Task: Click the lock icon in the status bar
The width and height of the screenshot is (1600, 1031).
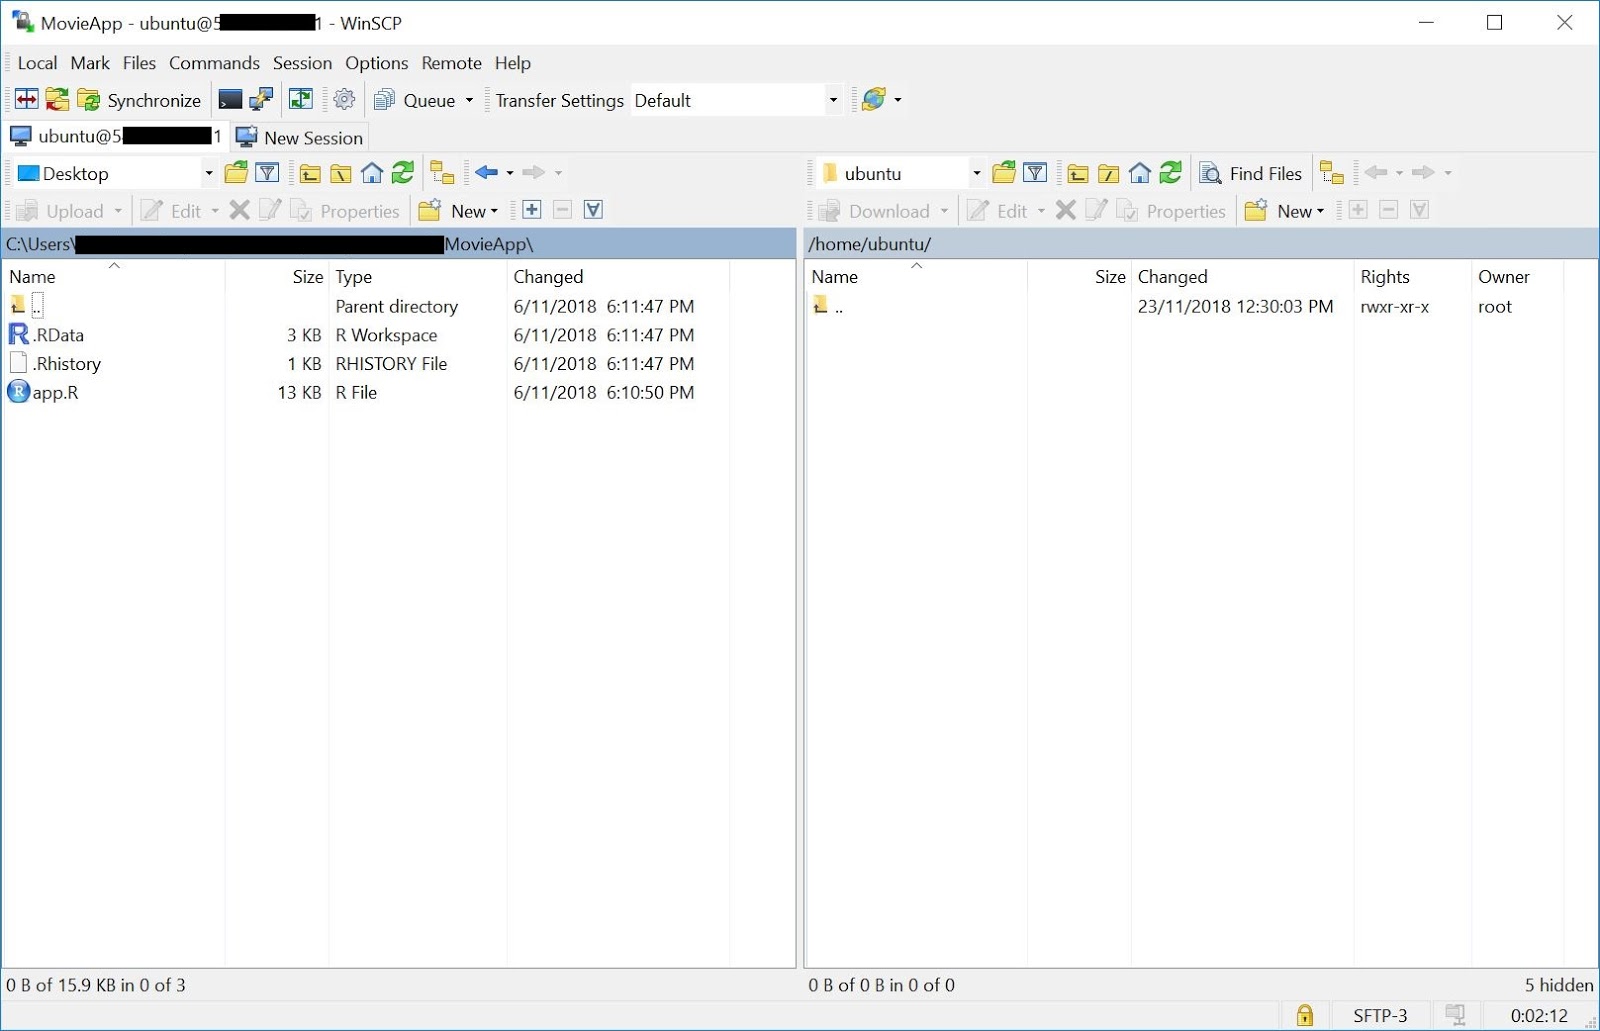Action: (1303, 1015)
